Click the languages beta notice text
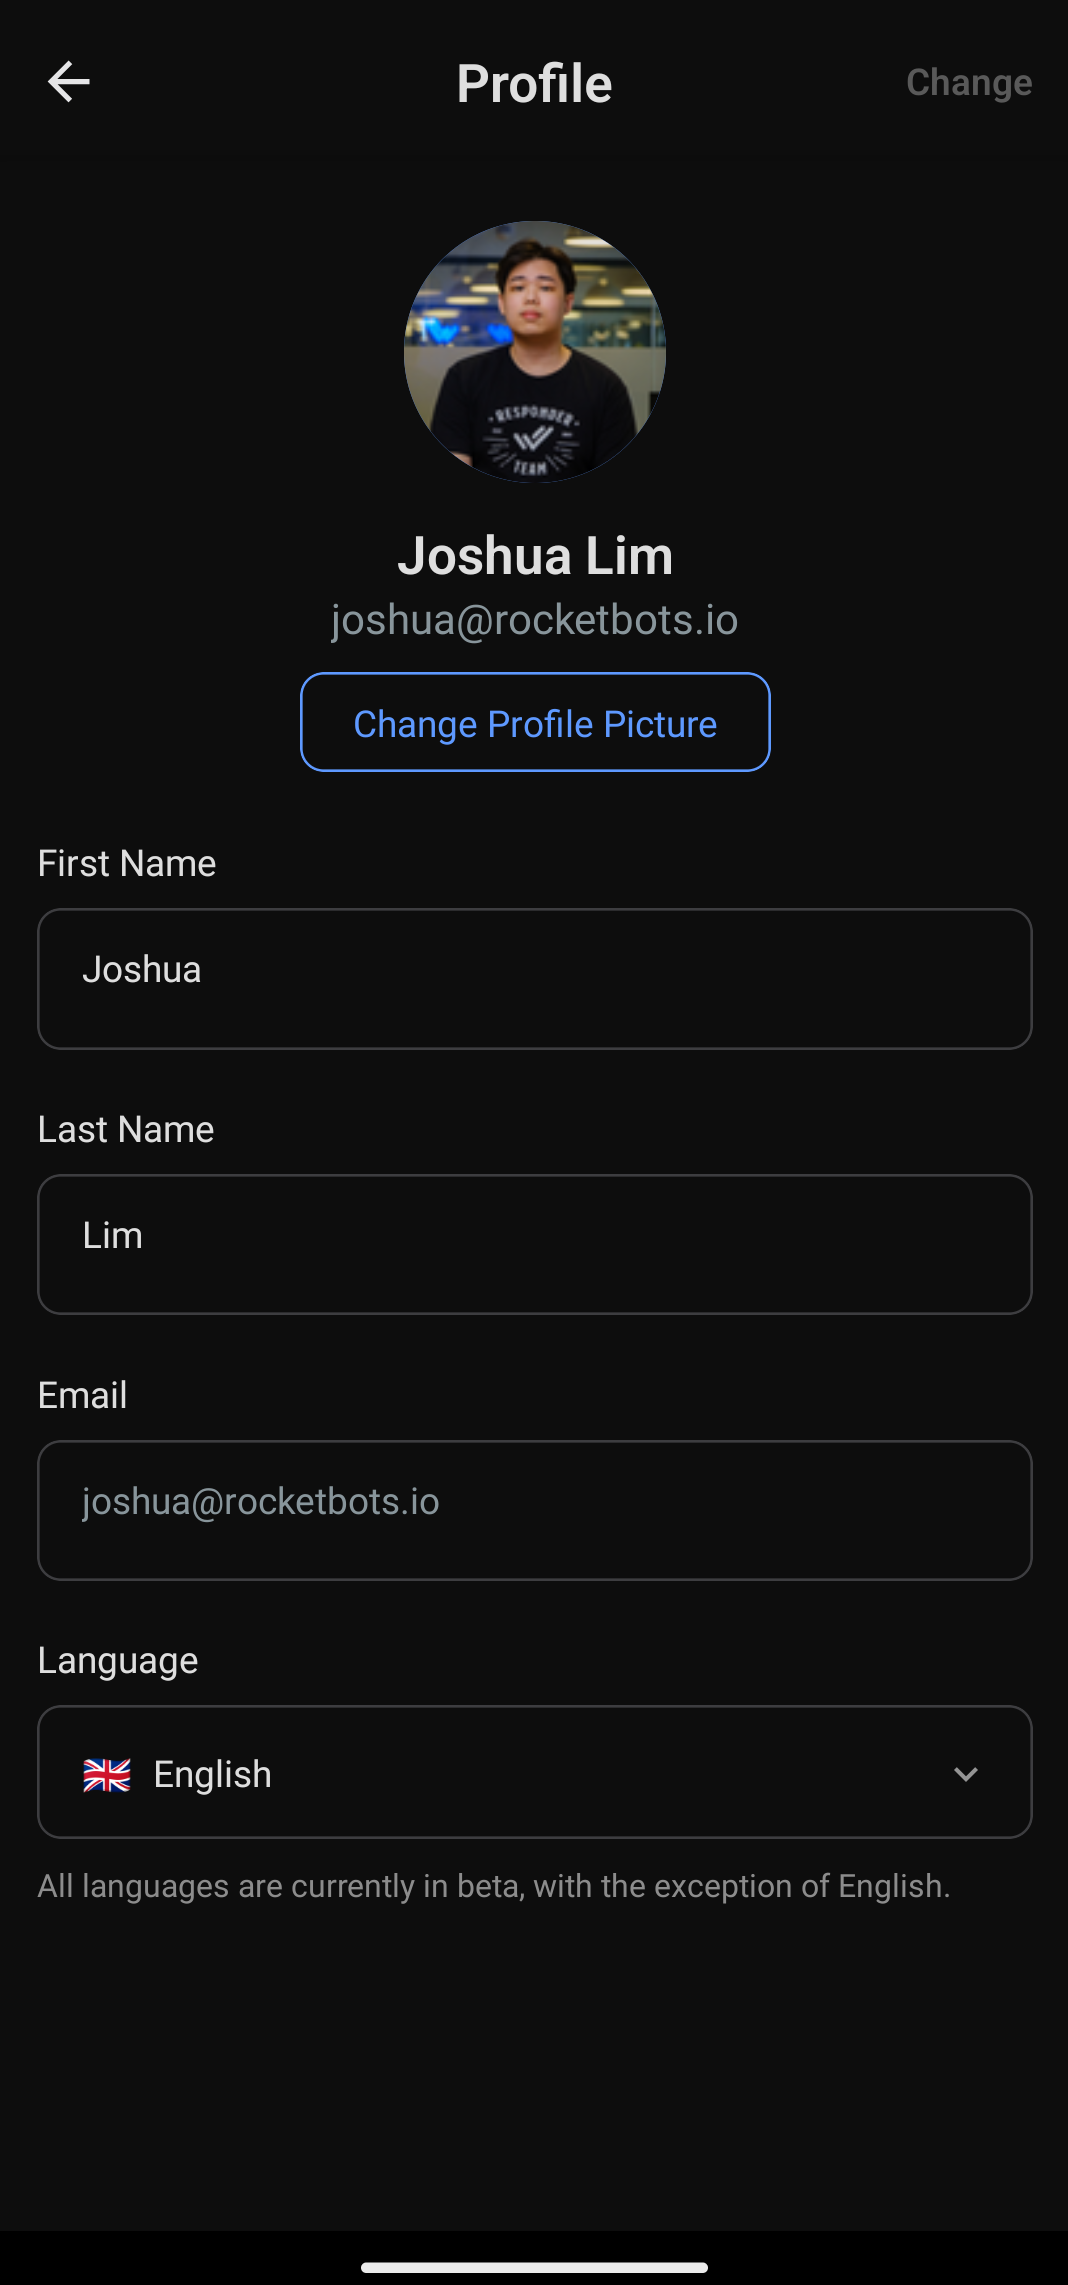The image size is (1068, 2285). pos(494,1886)
